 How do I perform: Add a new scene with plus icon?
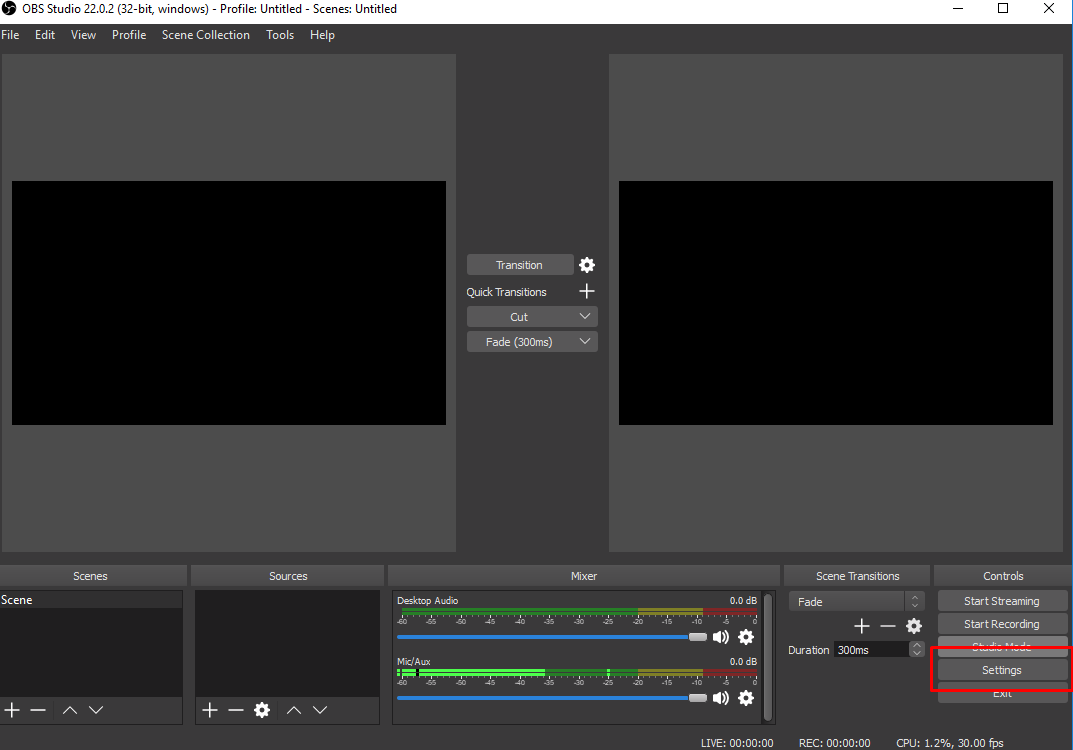[x=12, y=710]
